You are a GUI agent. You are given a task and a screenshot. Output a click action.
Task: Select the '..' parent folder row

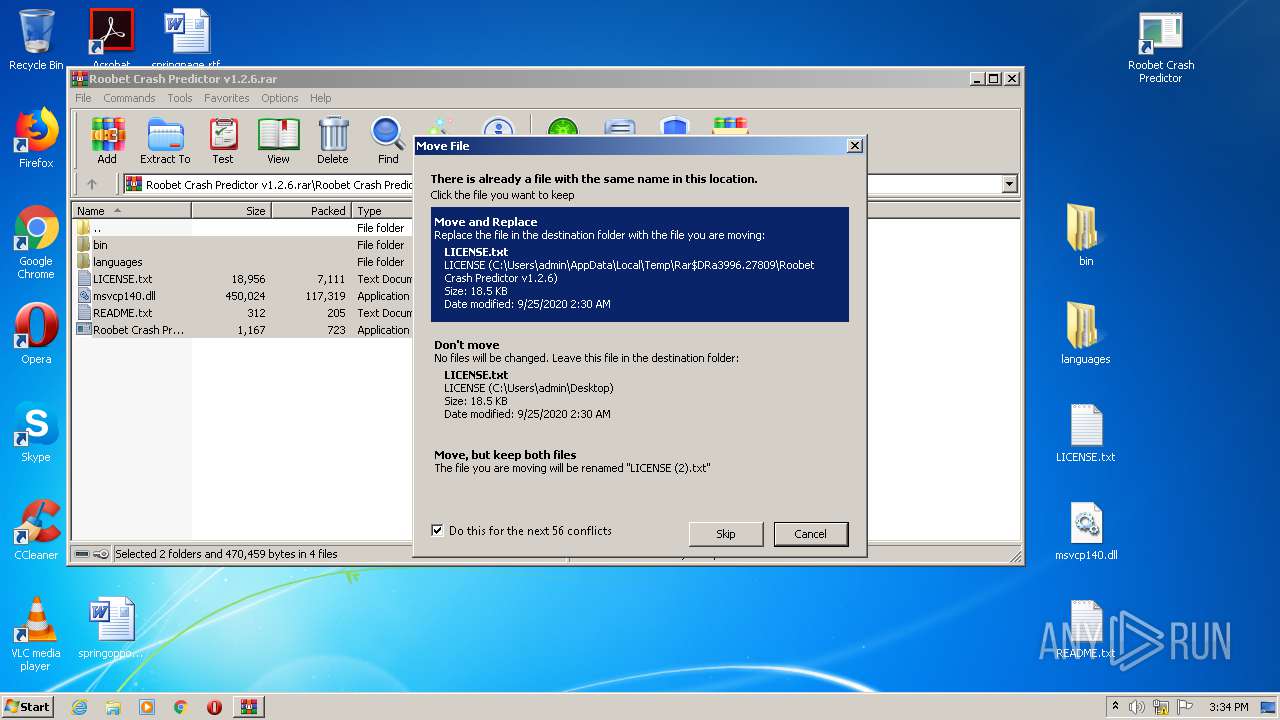(x=243, y=228)
